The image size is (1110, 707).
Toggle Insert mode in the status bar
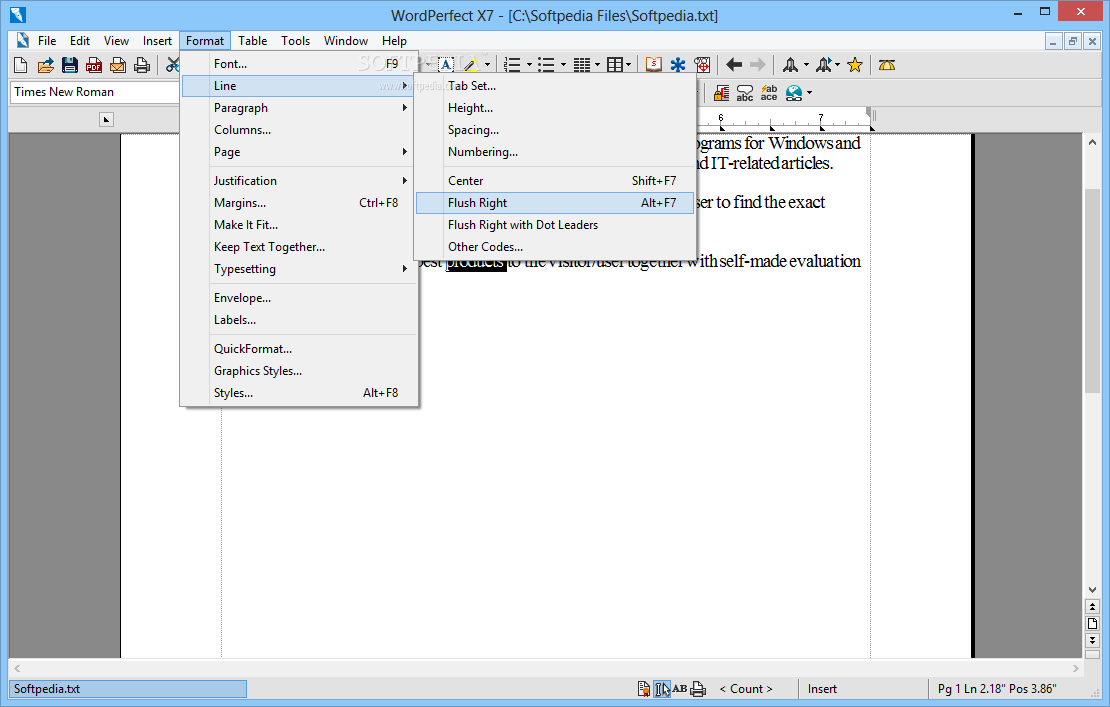822,689
